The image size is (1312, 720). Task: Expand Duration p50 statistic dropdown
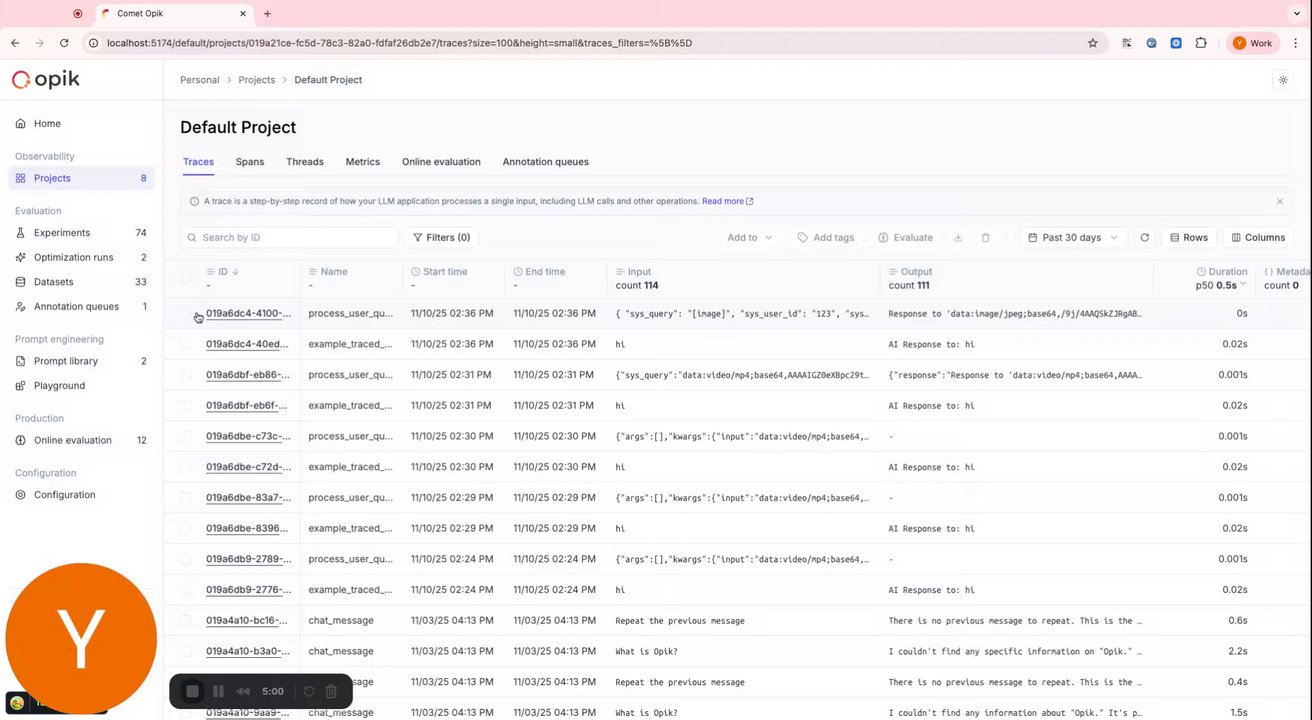click(x=1222, y=285)
